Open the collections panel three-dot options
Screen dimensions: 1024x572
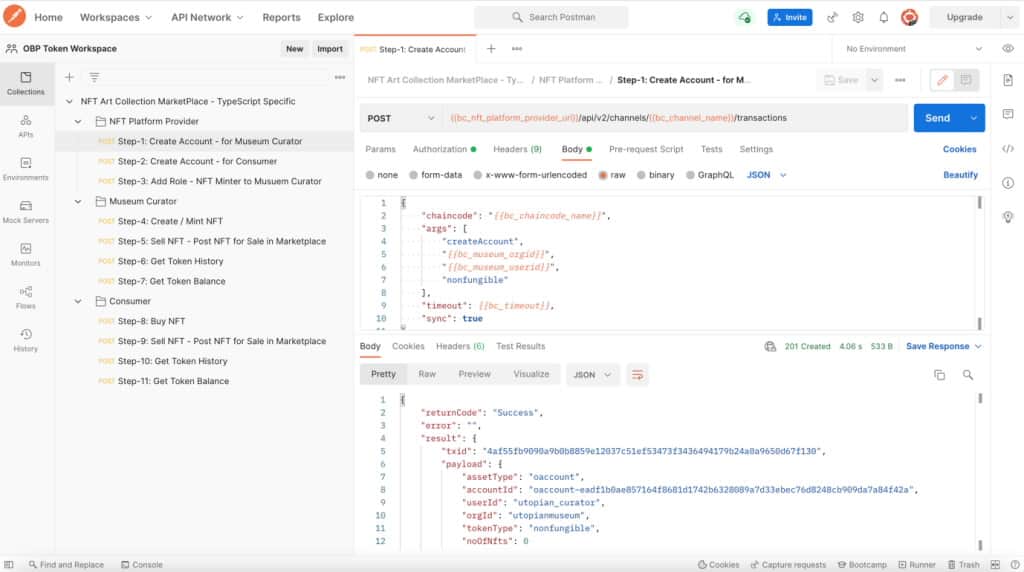340,77
